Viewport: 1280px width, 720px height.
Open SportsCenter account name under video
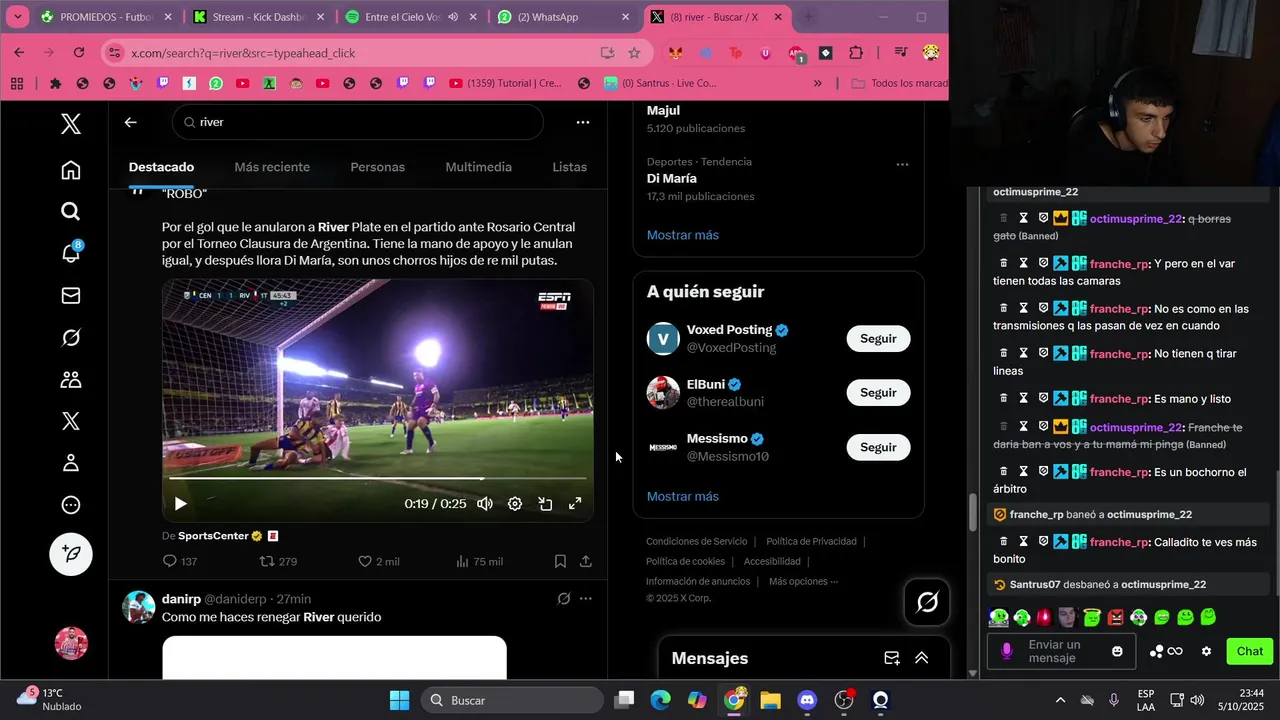click(213, 536)
